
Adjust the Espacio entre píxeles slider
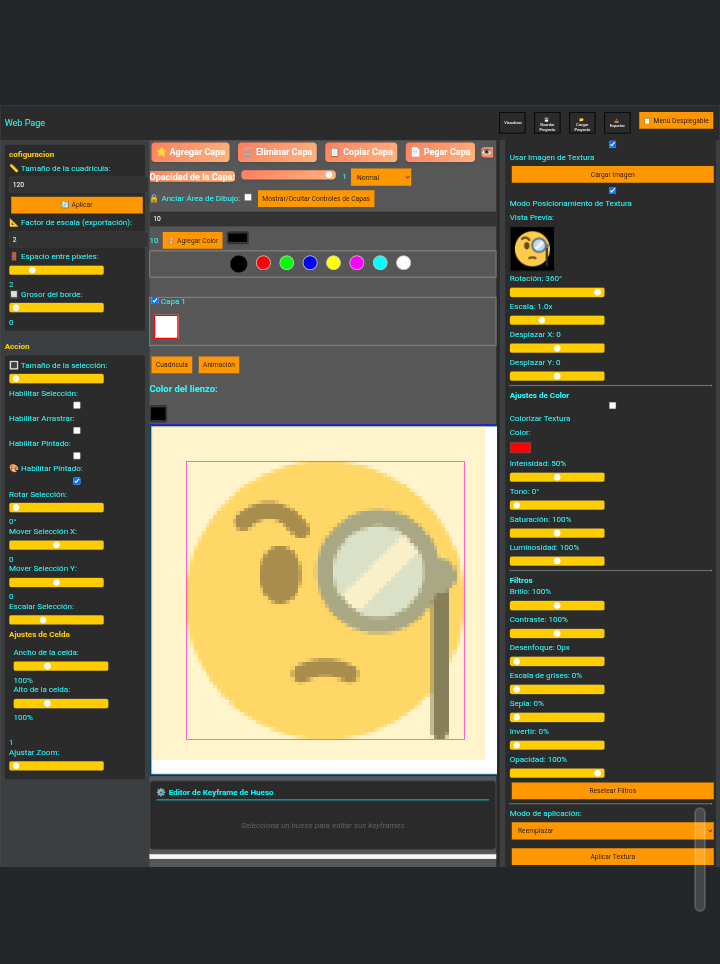coord(56,270)
